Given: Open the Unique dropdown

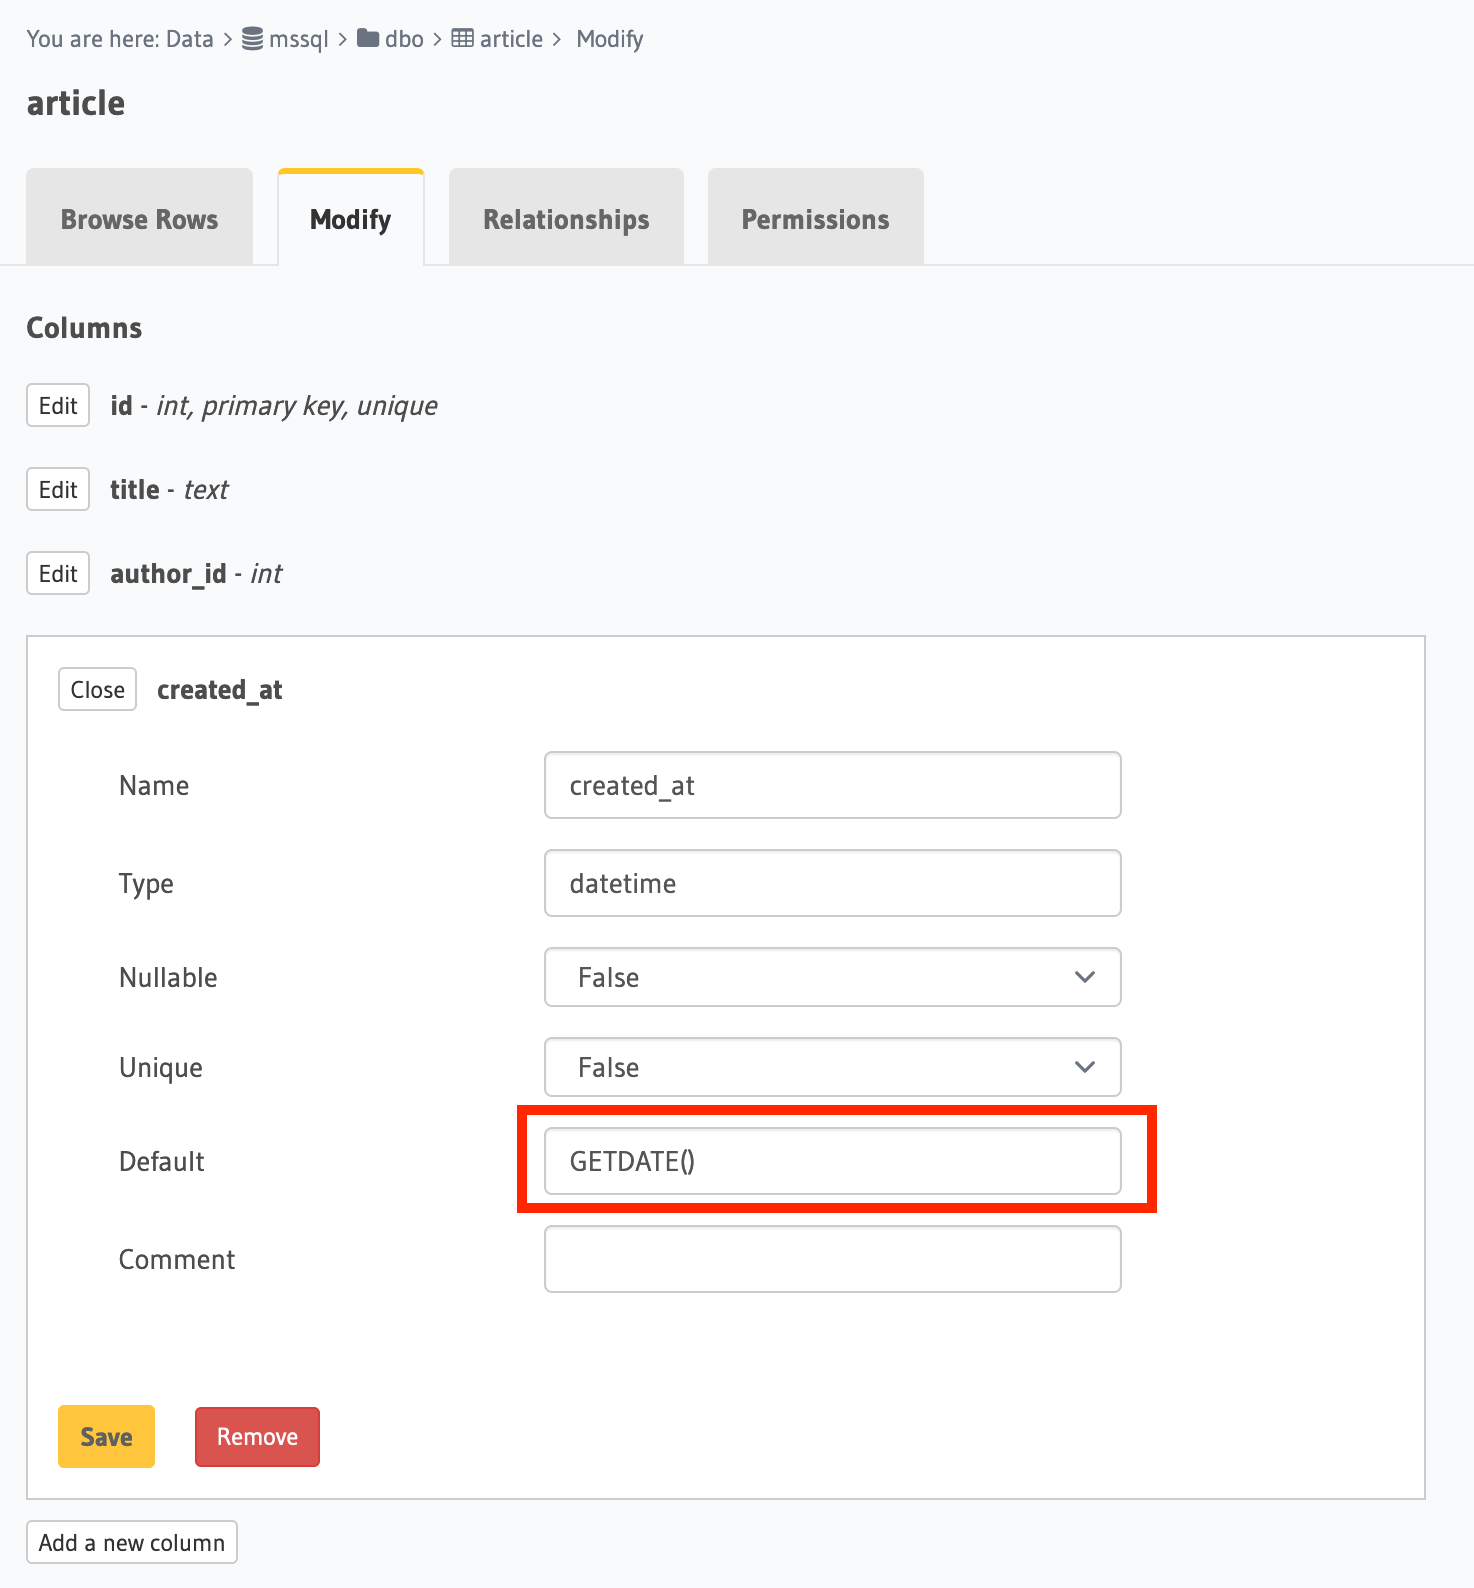Looking at the screenshot, I should click(832, 1067).
